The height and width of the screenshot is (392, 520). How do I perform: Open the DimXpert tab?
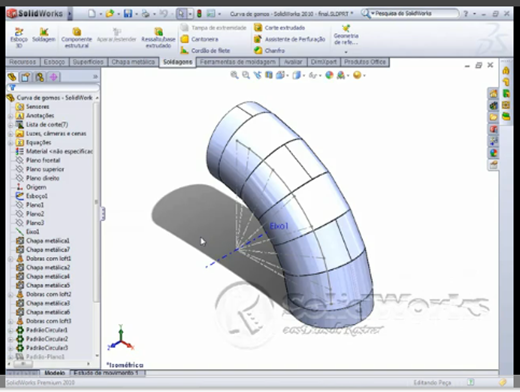[x=324, y=62]
